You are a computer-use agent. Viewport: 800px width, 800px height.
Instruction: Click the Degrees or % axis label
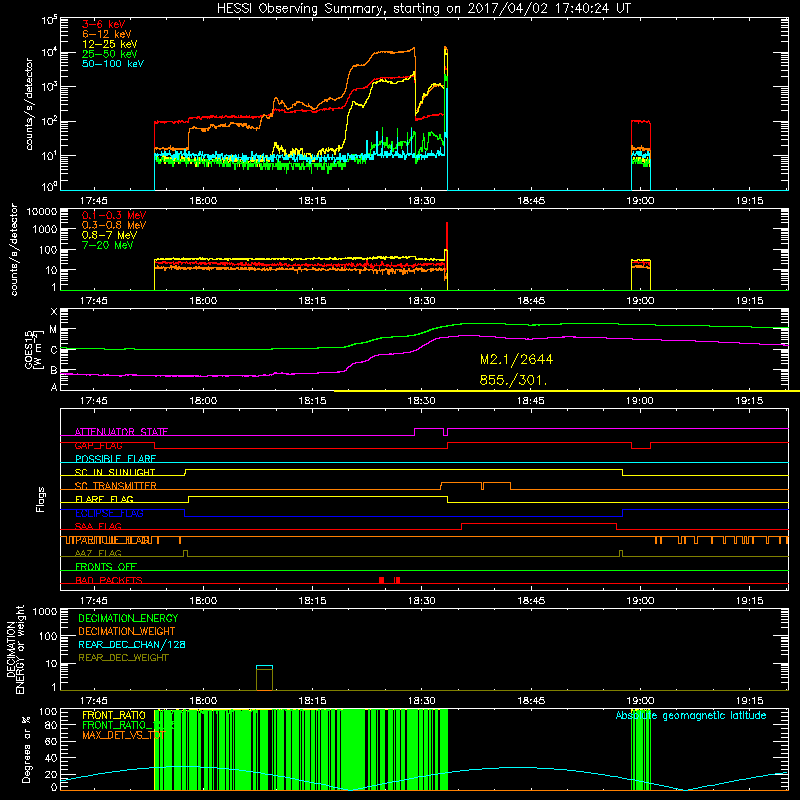26,749
